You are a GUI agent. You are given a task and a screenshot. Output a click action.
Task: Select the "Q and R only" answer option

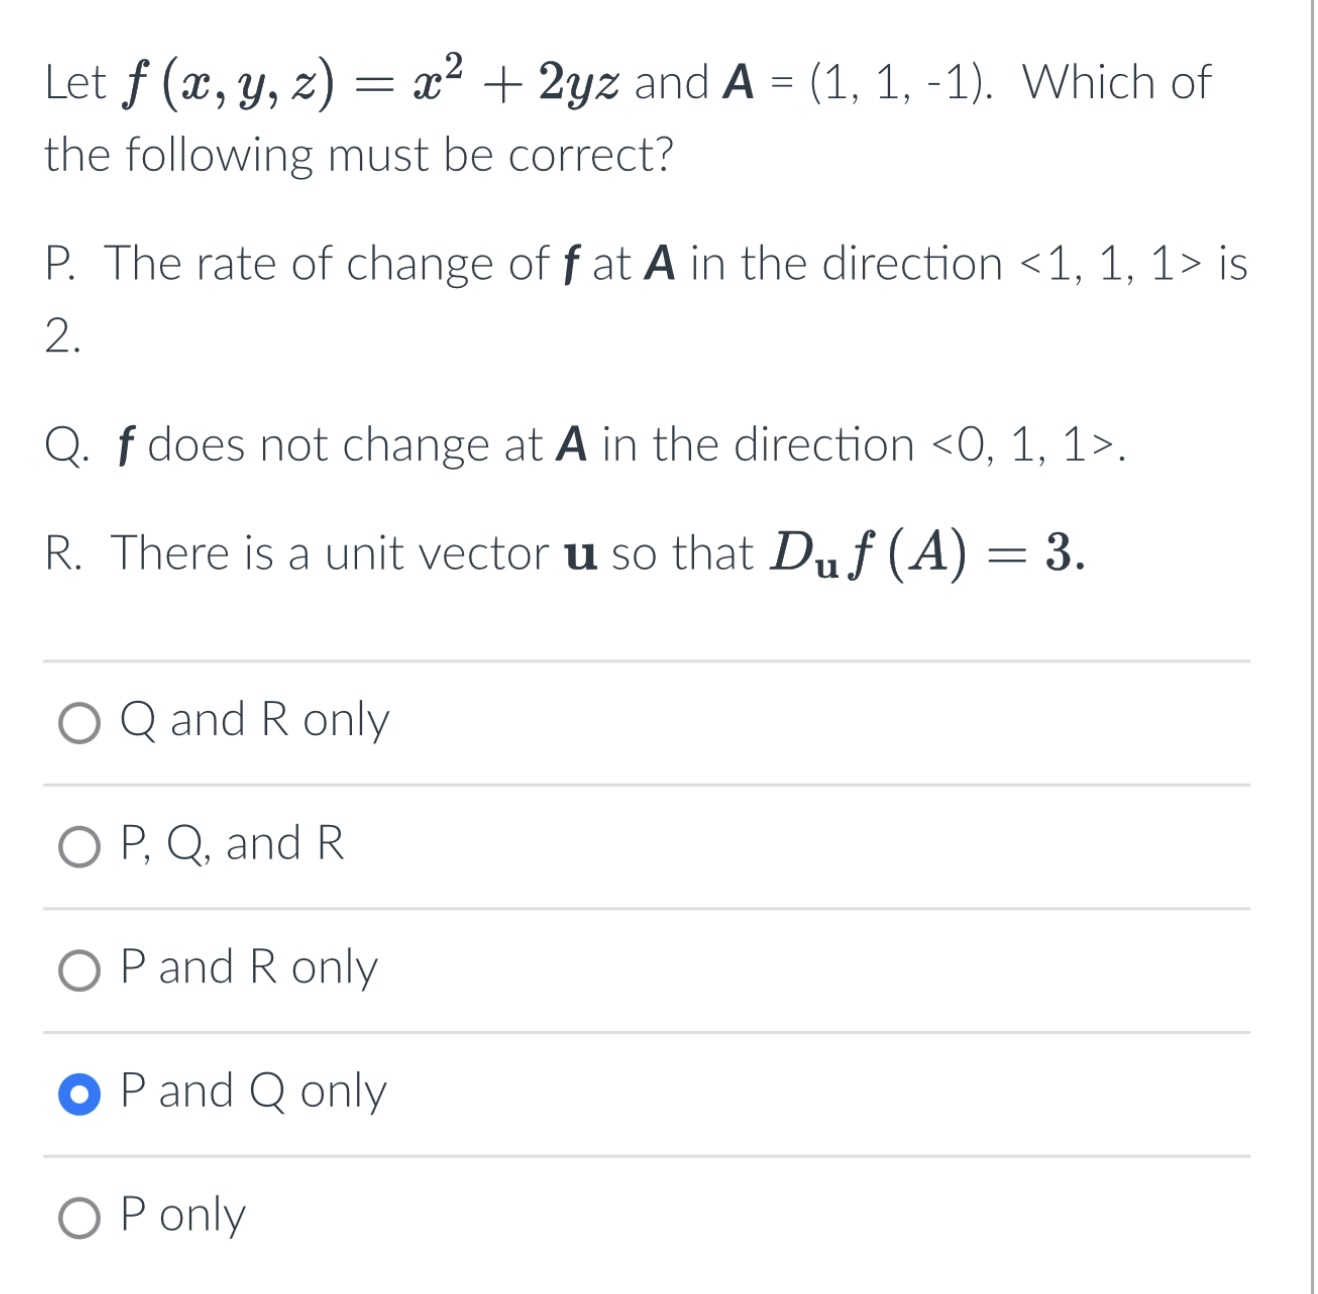80,719
